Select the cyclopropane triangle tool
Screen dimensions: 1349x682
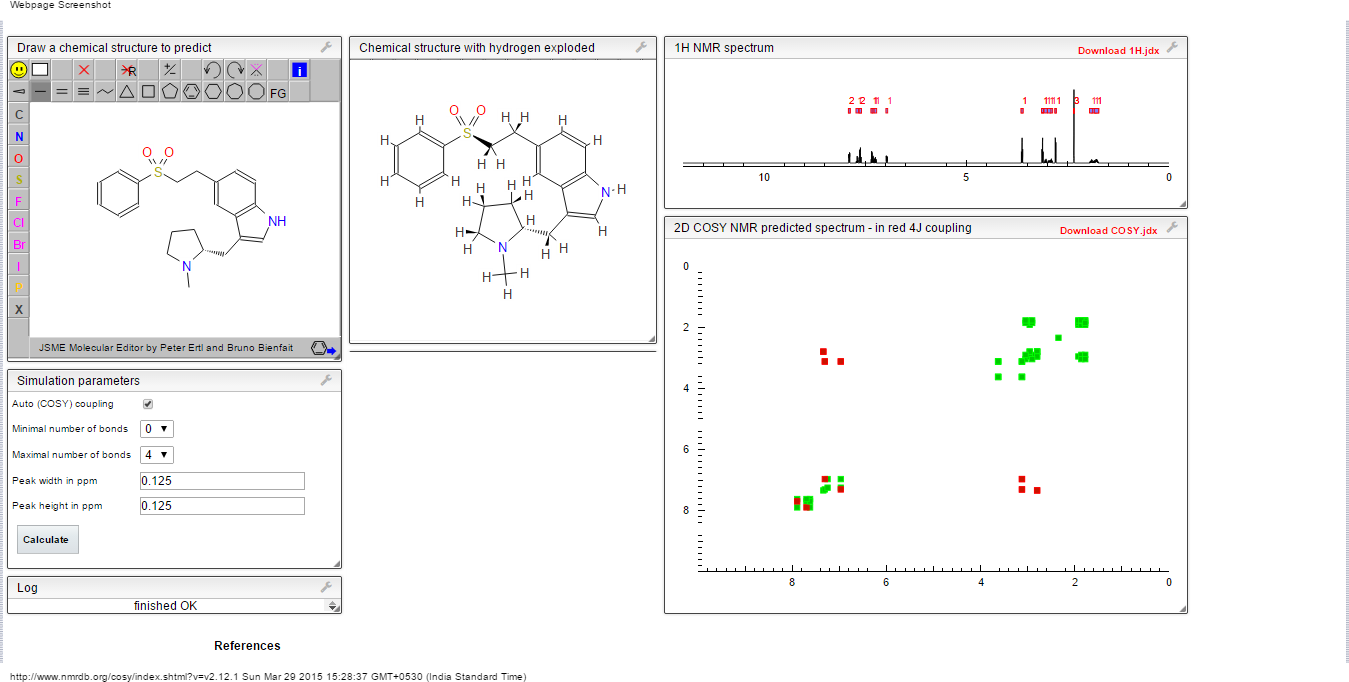tap(127, 92)
